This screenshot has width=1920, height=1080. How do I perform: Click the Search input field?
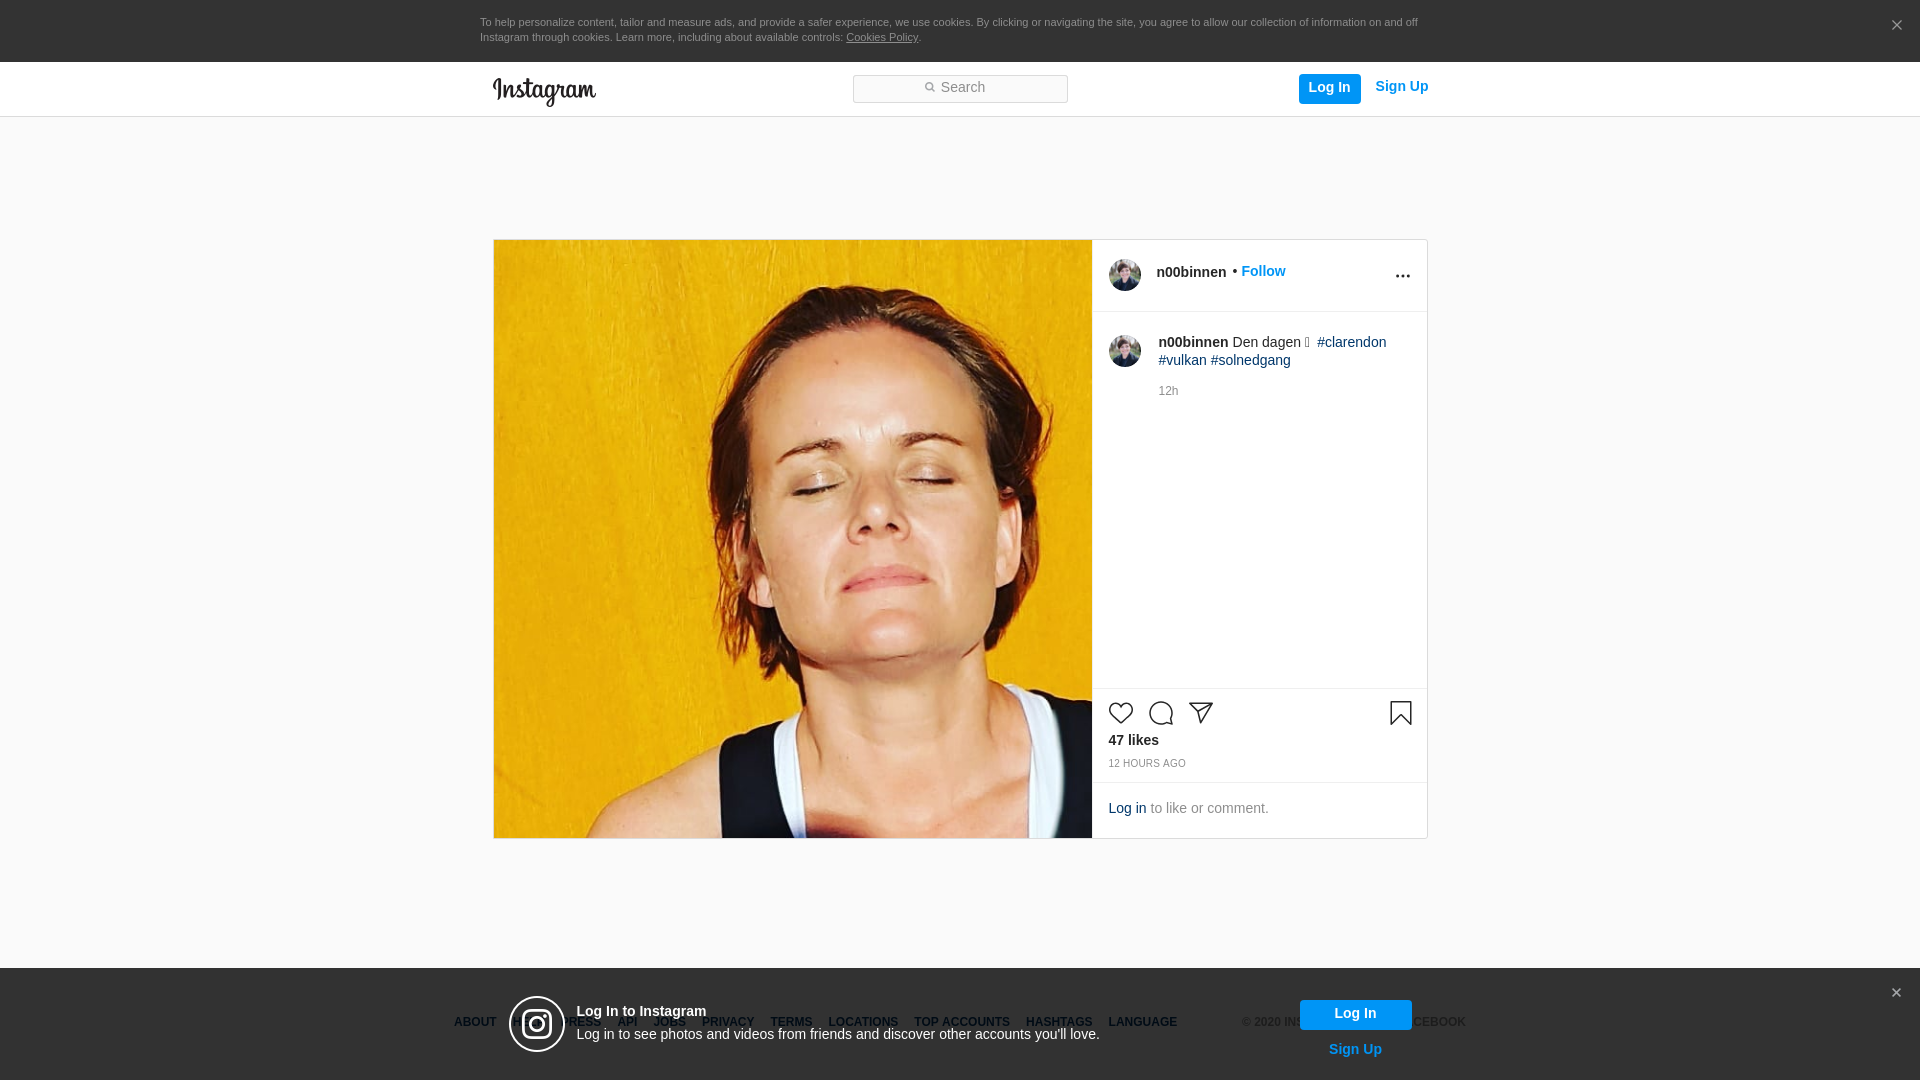coord(960,88)
